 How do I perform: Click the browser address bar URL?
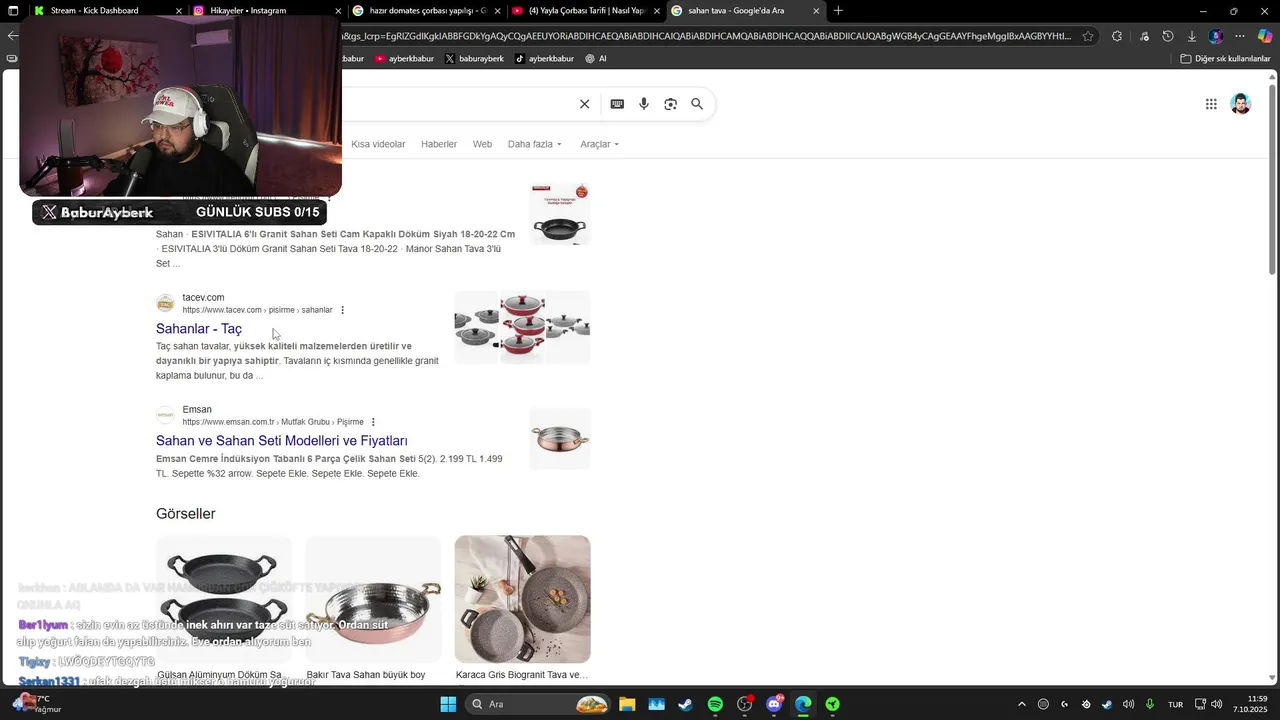(705, 36)
